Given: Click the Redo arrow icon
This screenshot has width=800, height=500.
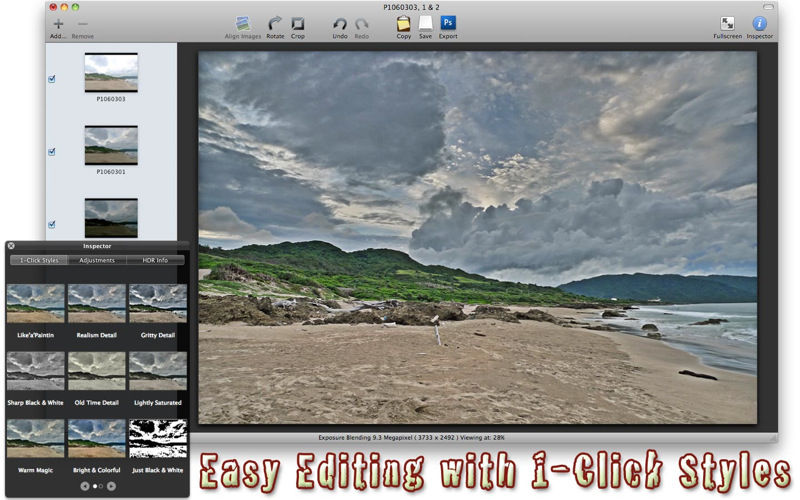Looking at the screenshot, I should 361,24.
